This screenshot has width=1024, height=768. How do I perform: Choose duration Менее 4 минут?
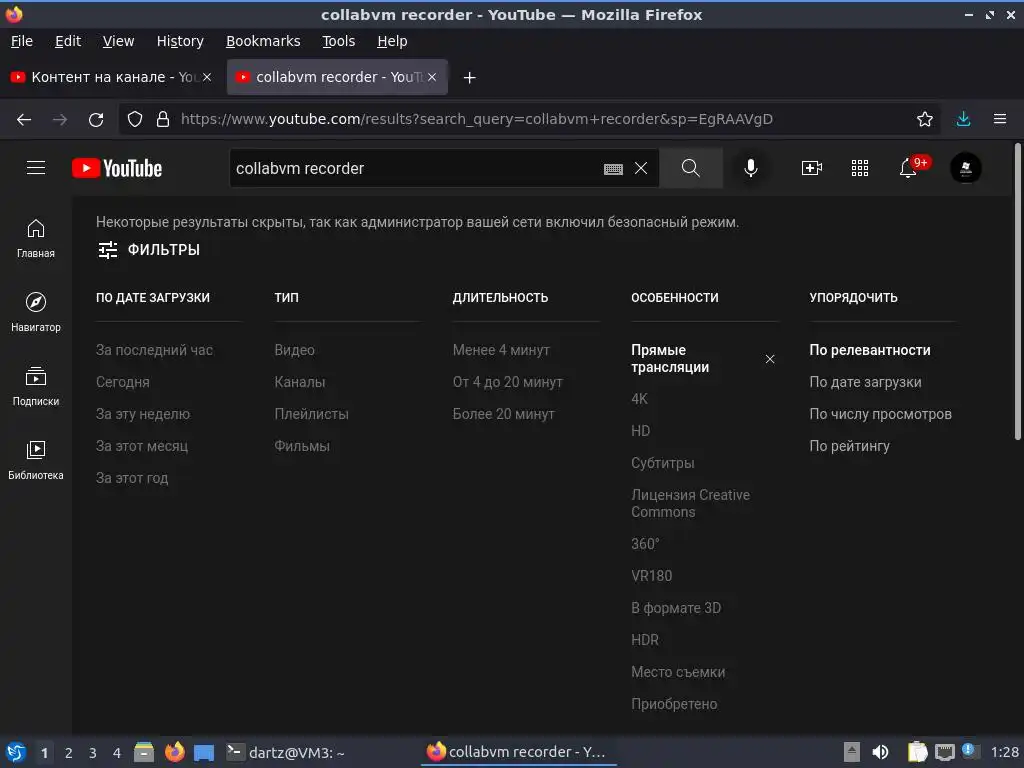coord(502,350)
